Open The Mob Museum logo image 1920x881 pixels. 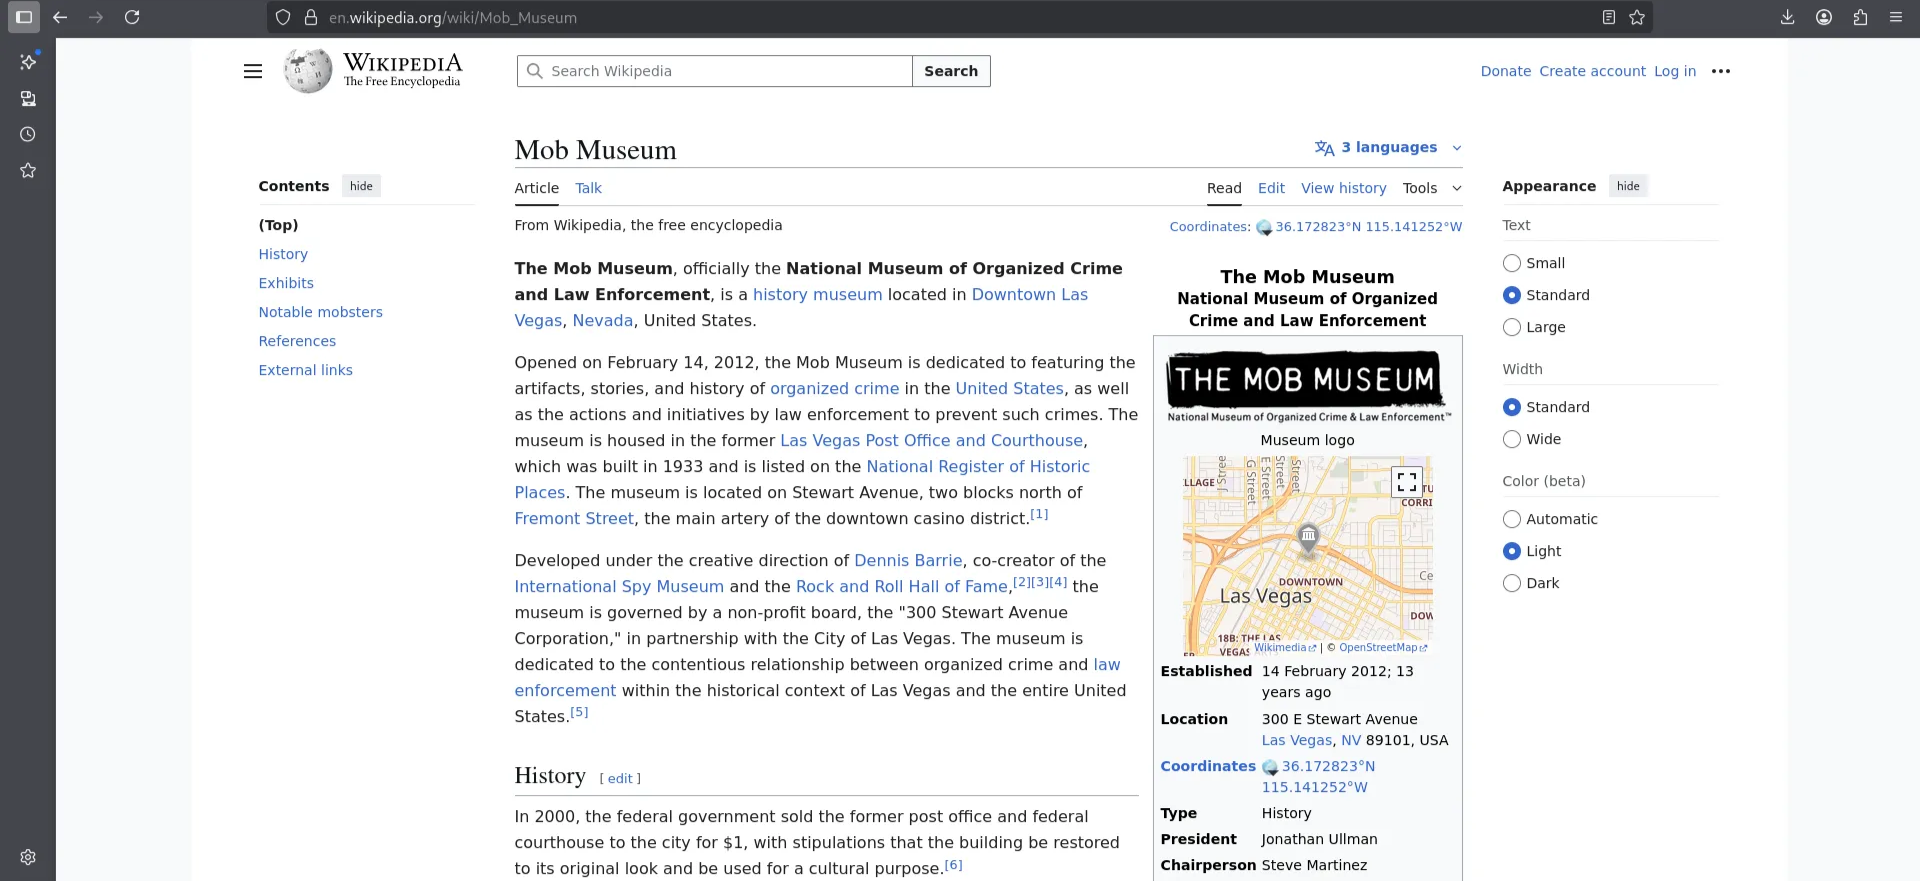coord(1308,387)
